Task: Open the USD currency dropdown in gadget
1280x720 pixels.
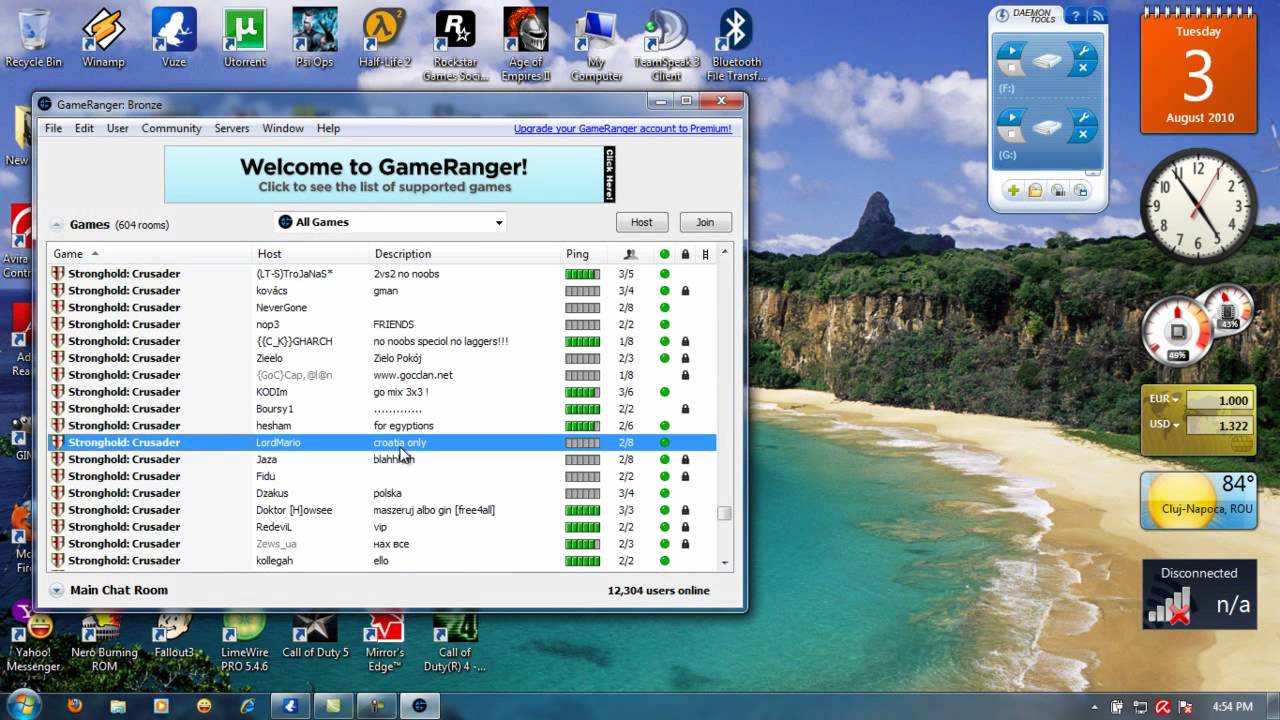Action: pyautogui.click(x=1164, y=424)
